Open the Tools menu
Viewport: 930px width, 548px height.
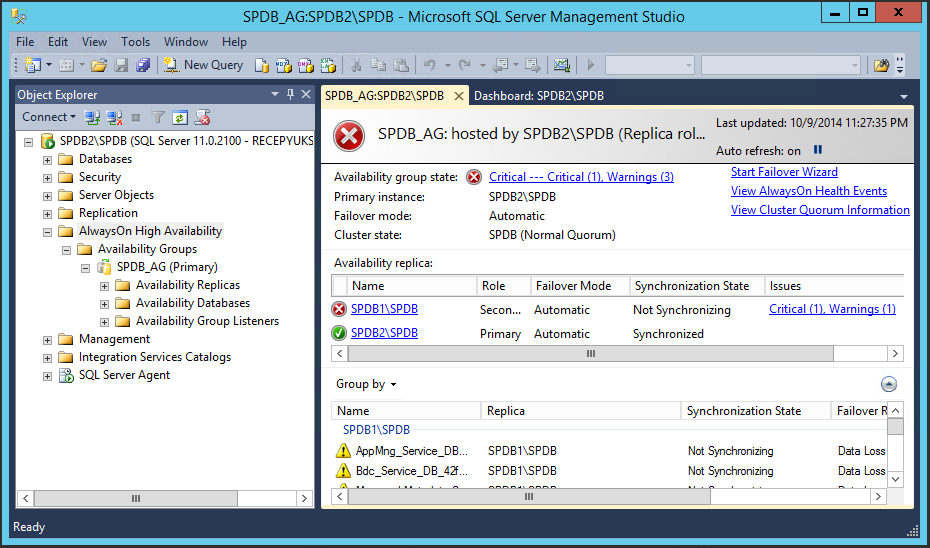[136, 42]
